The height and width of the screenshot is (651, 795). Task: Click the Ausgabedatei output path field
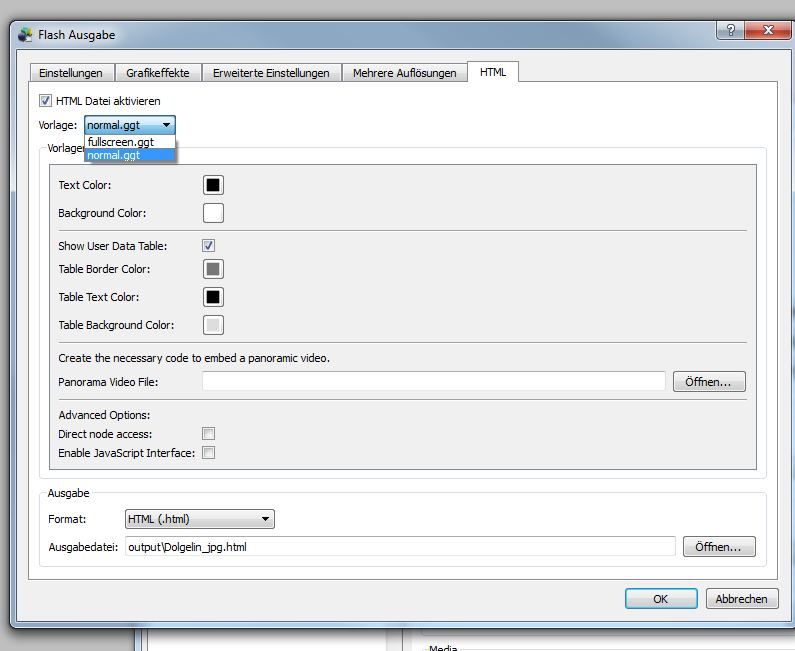400,546
